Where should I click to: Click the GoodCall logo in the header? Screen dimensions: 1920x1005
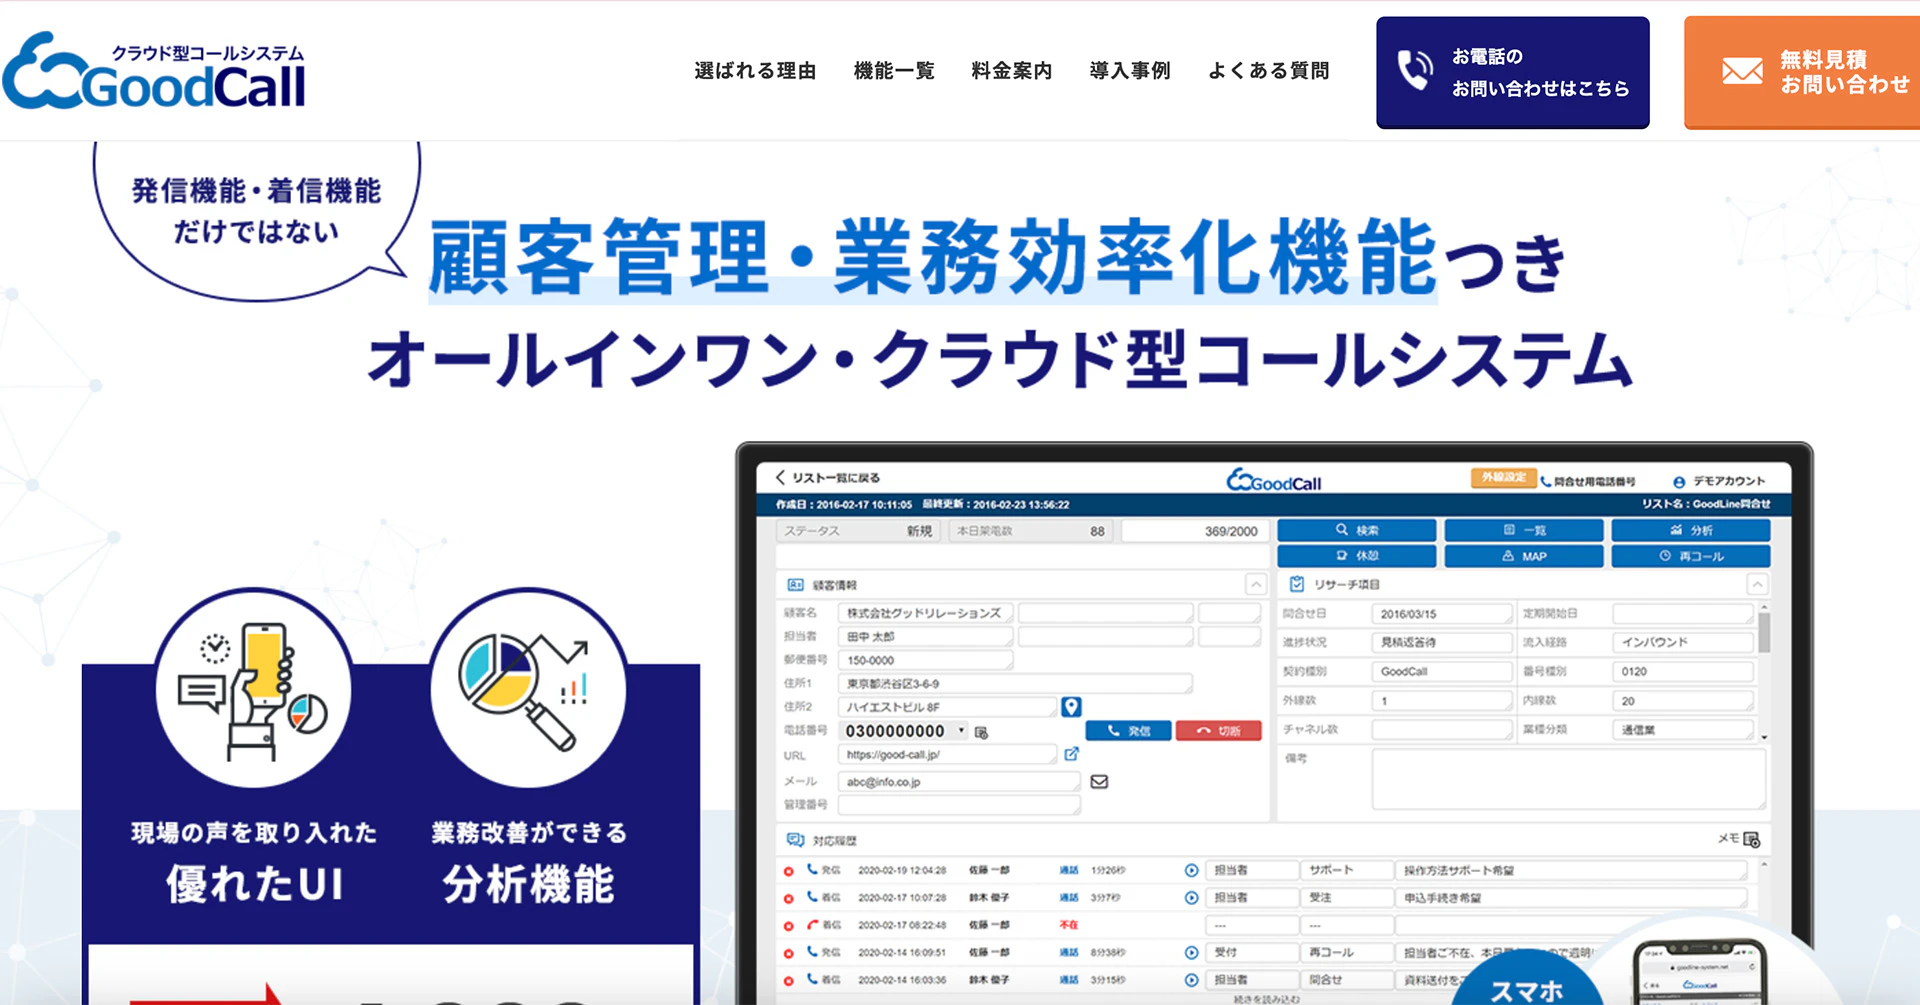click(155, 72)
